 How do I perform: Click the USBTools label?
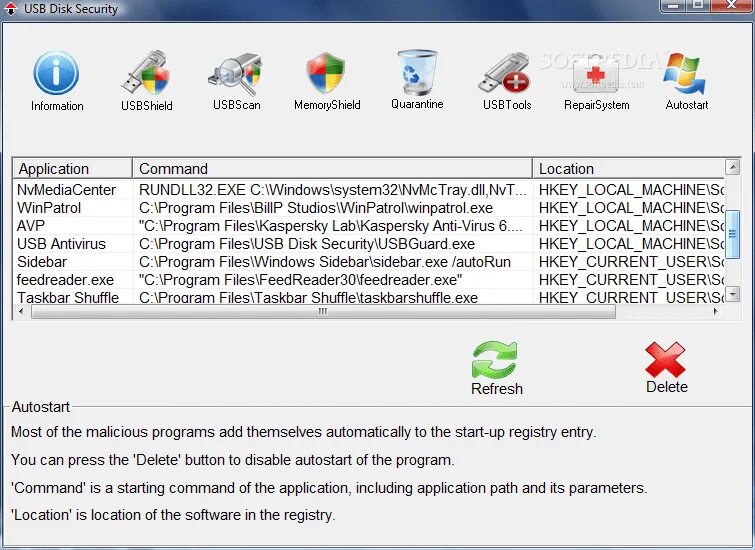pyautogui.click(x=507, y=105)
